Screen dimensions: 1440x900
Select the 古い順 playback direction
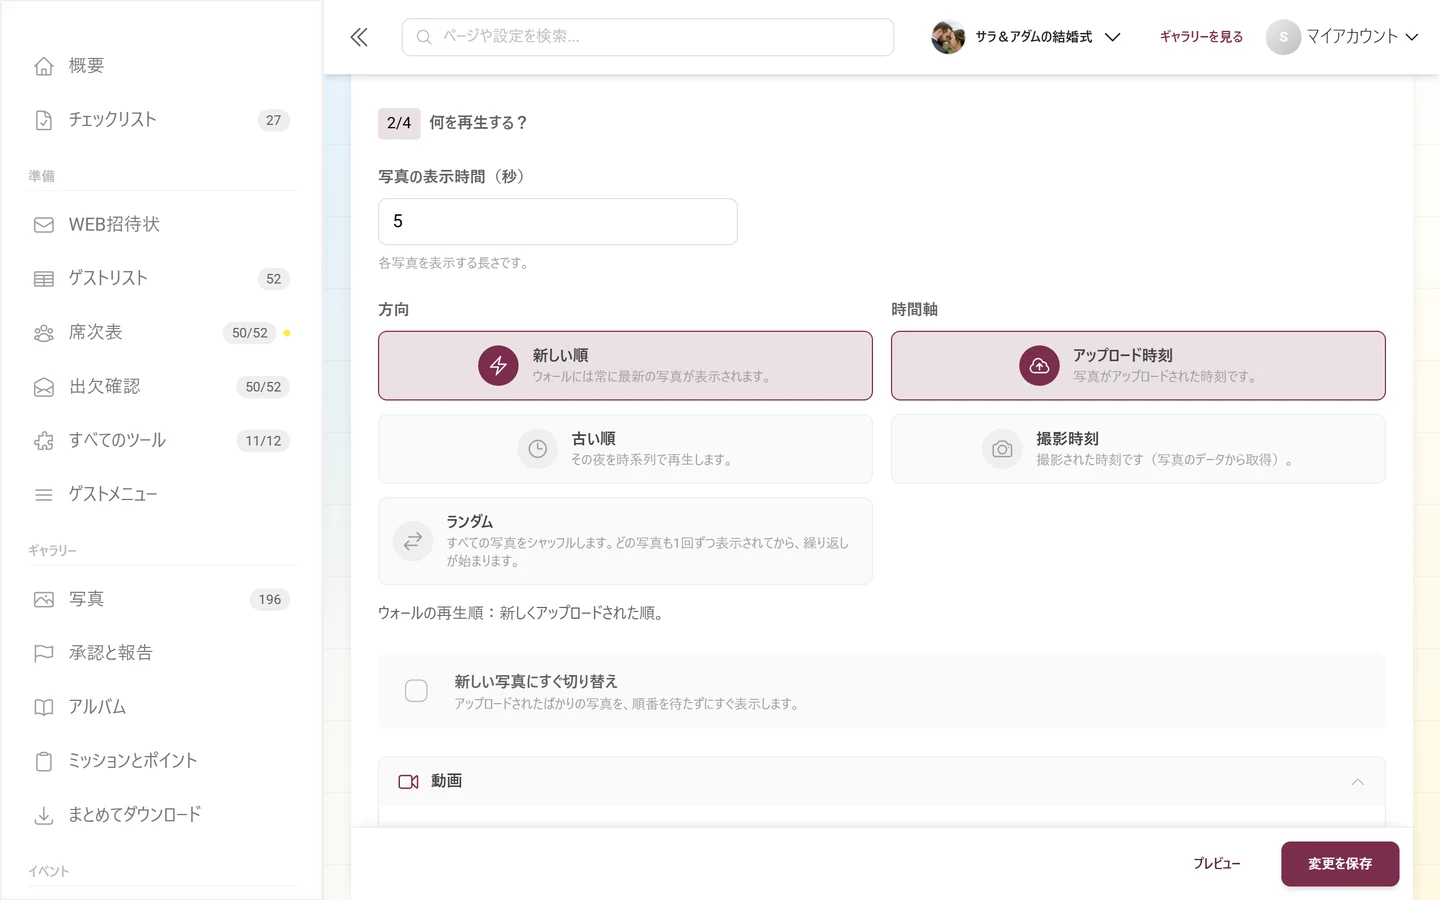tap(625, 449)
